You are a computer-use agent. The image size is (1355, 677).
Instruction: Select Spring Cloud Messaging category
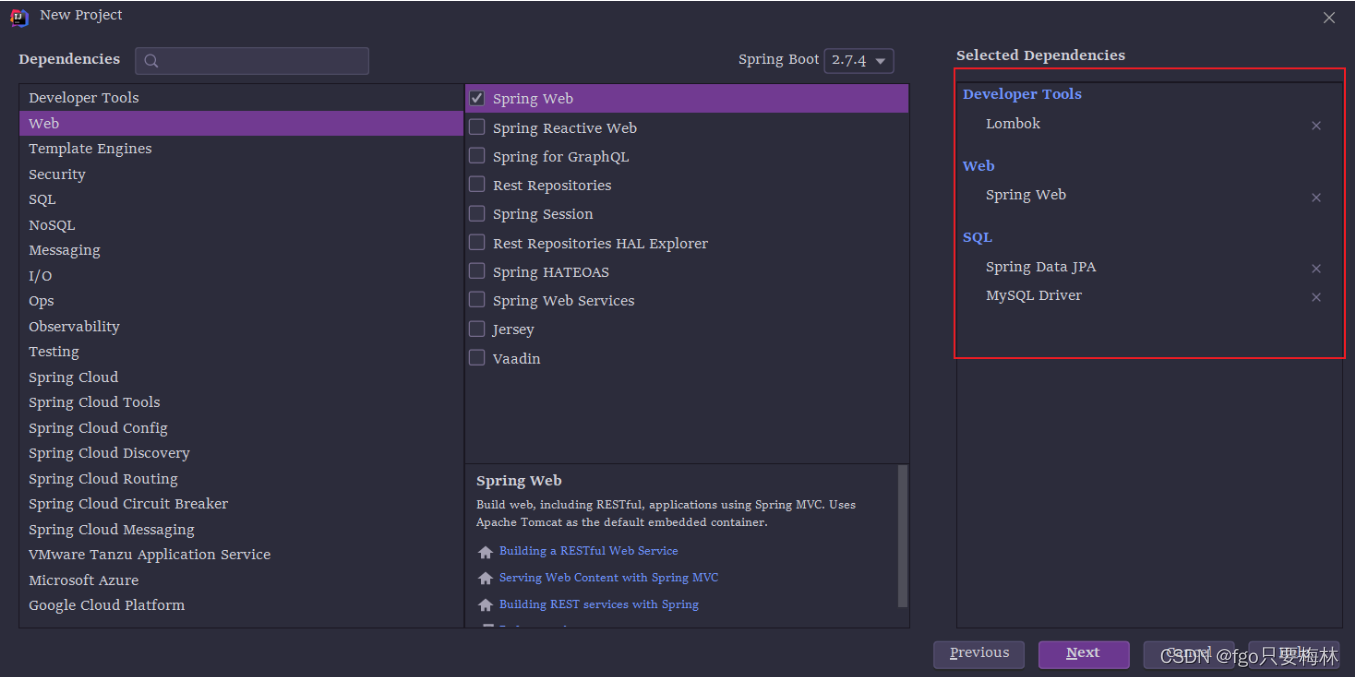(241, 530)
